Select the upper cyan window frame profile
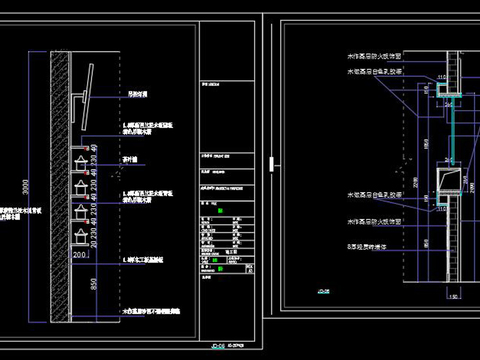Viewport: 480px width, 360px height. point(449,90)
